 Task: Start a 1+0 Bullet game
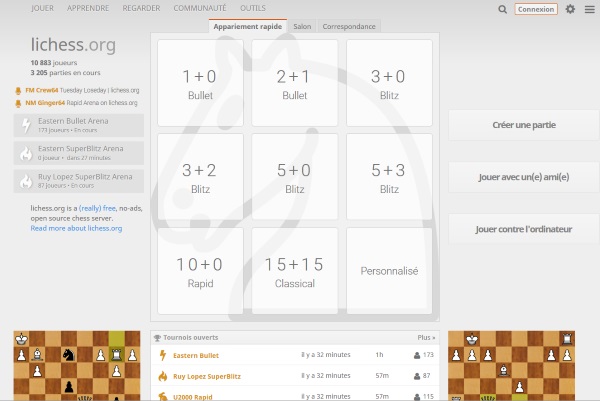[x=200, y=83]
